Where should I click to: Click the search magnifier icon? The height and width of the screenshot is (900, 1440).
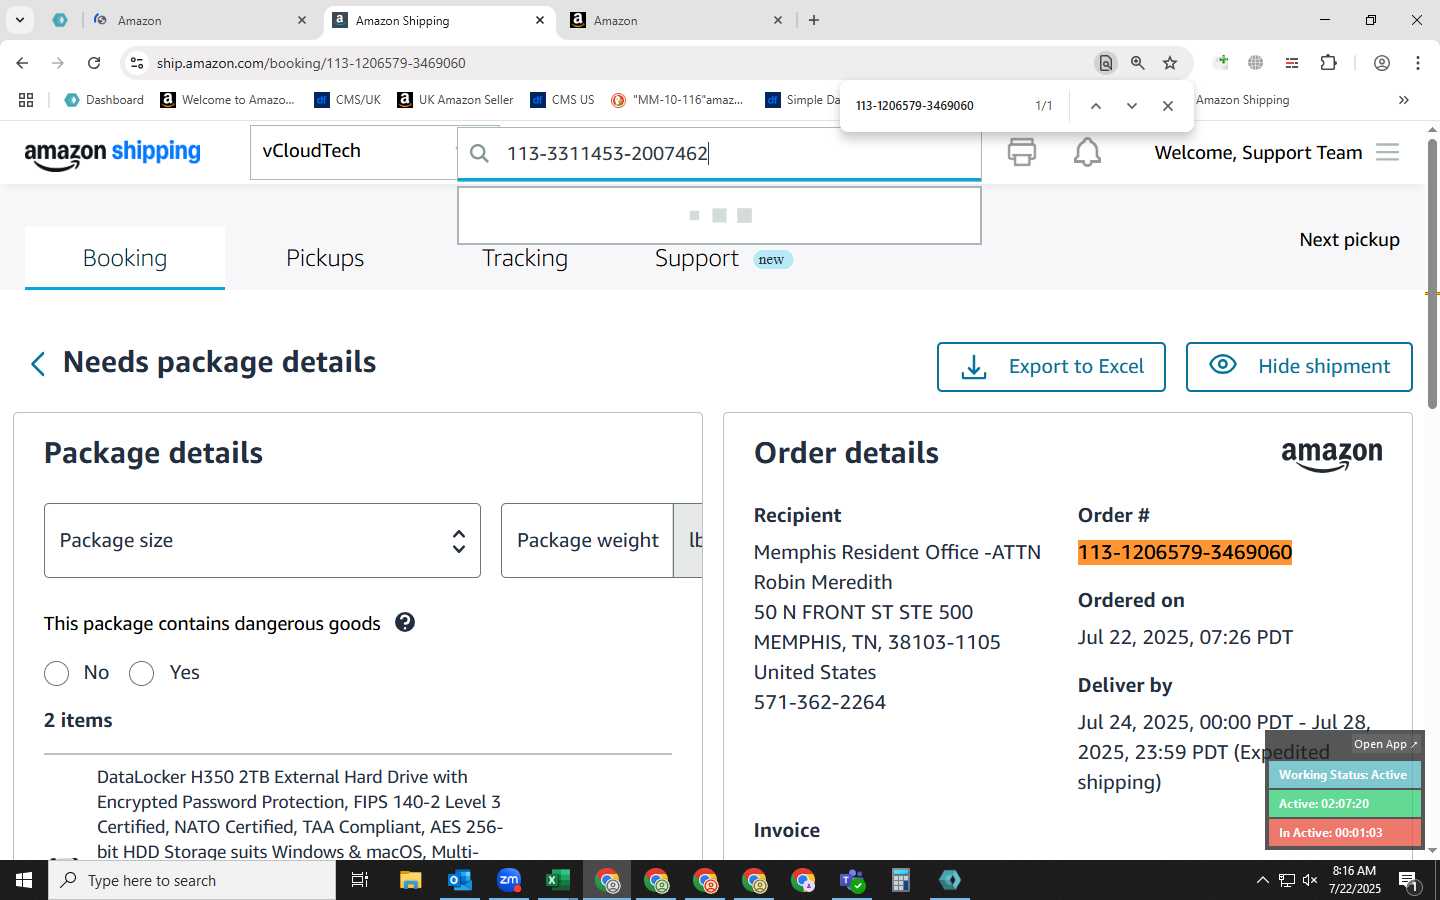(x=480, y=153)
